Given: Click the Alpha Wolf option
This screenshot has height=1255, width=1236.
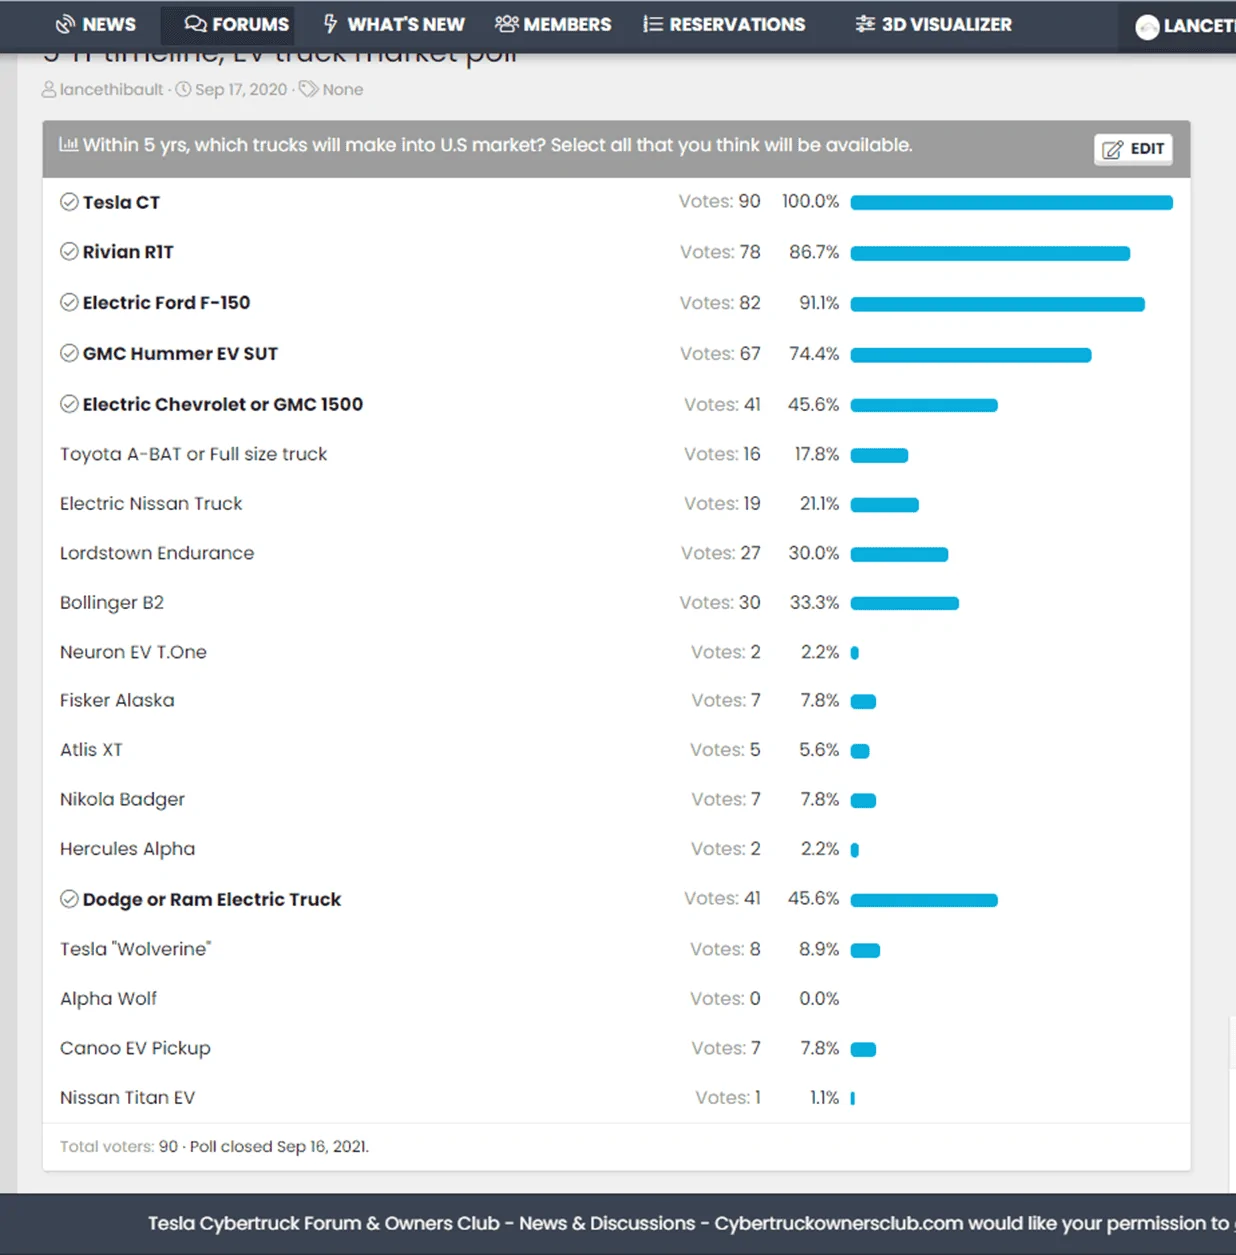Looking at the screenshot, I should point(108,998).
